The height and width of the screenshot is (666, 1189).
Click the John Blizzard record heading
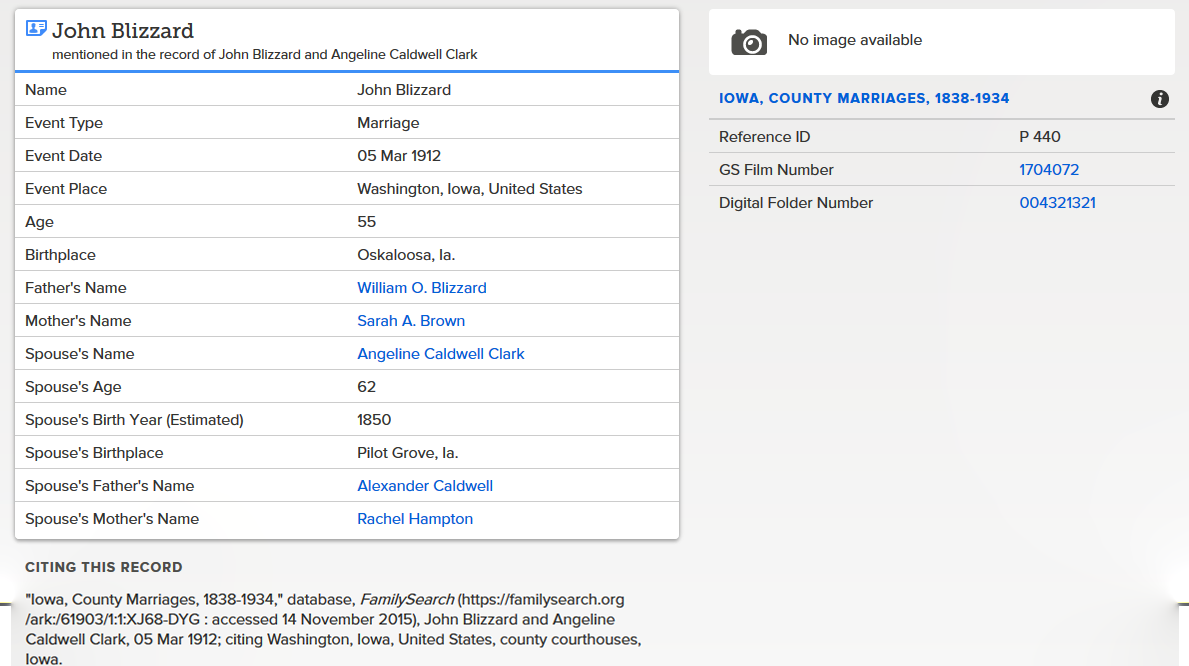[x=123, y=31]
